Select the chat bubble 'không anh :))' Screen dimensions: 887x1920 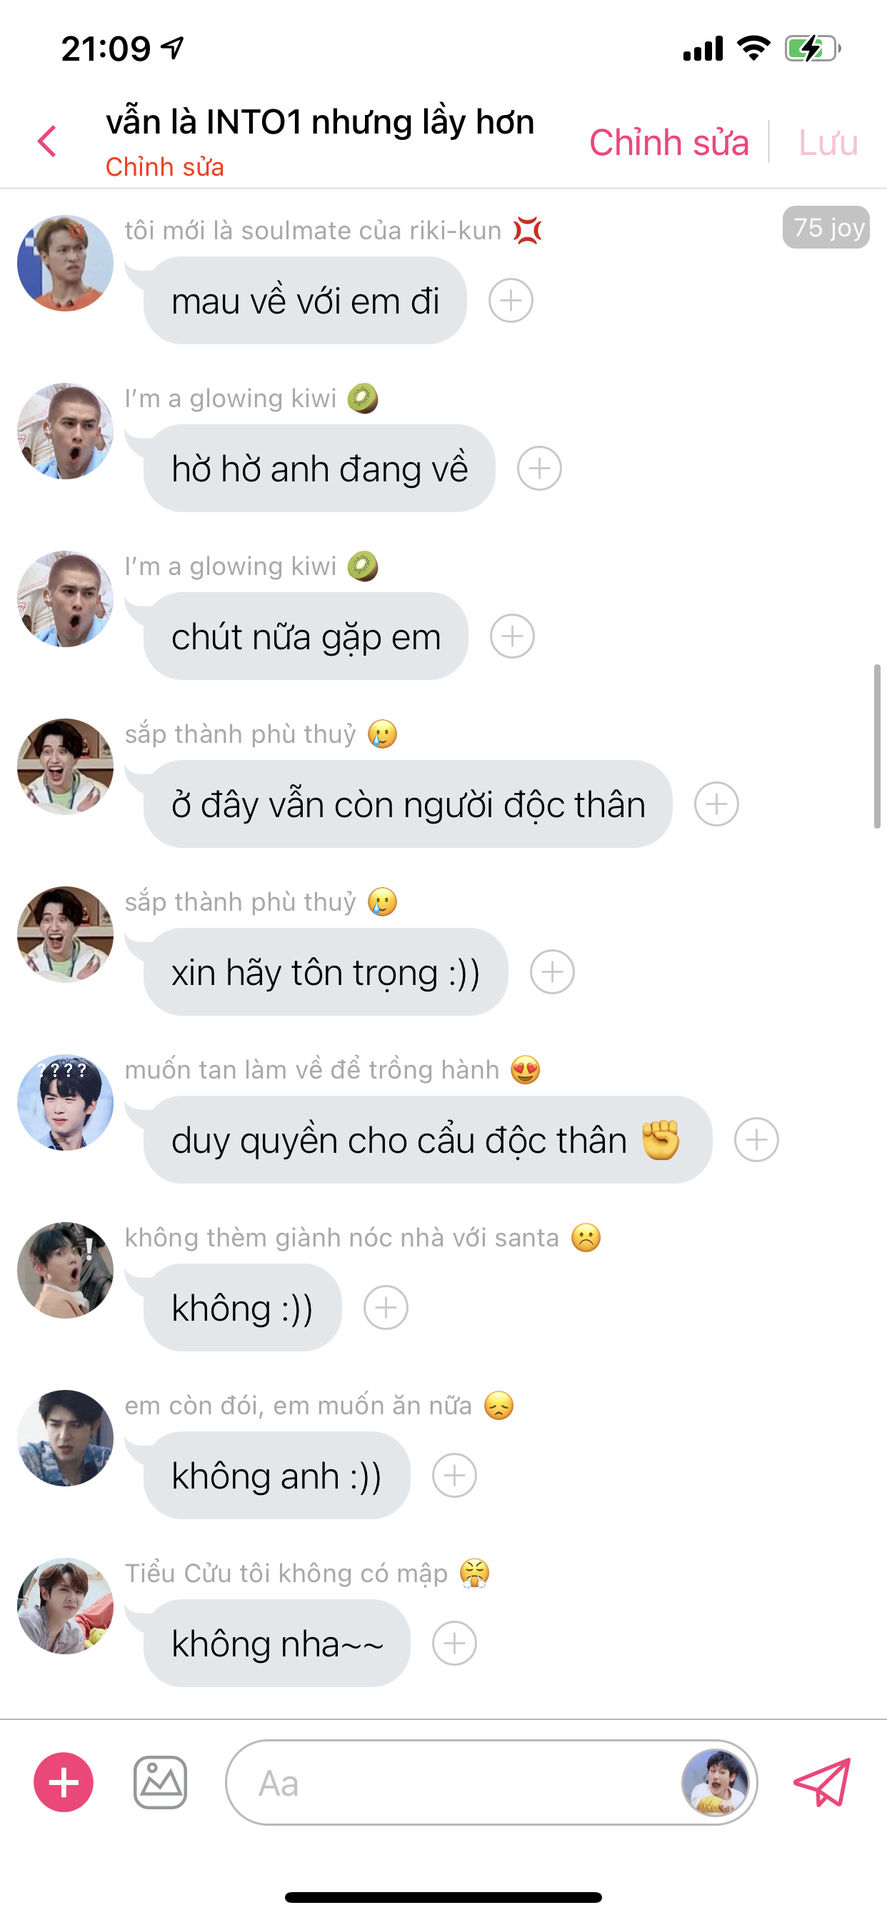277,1475
